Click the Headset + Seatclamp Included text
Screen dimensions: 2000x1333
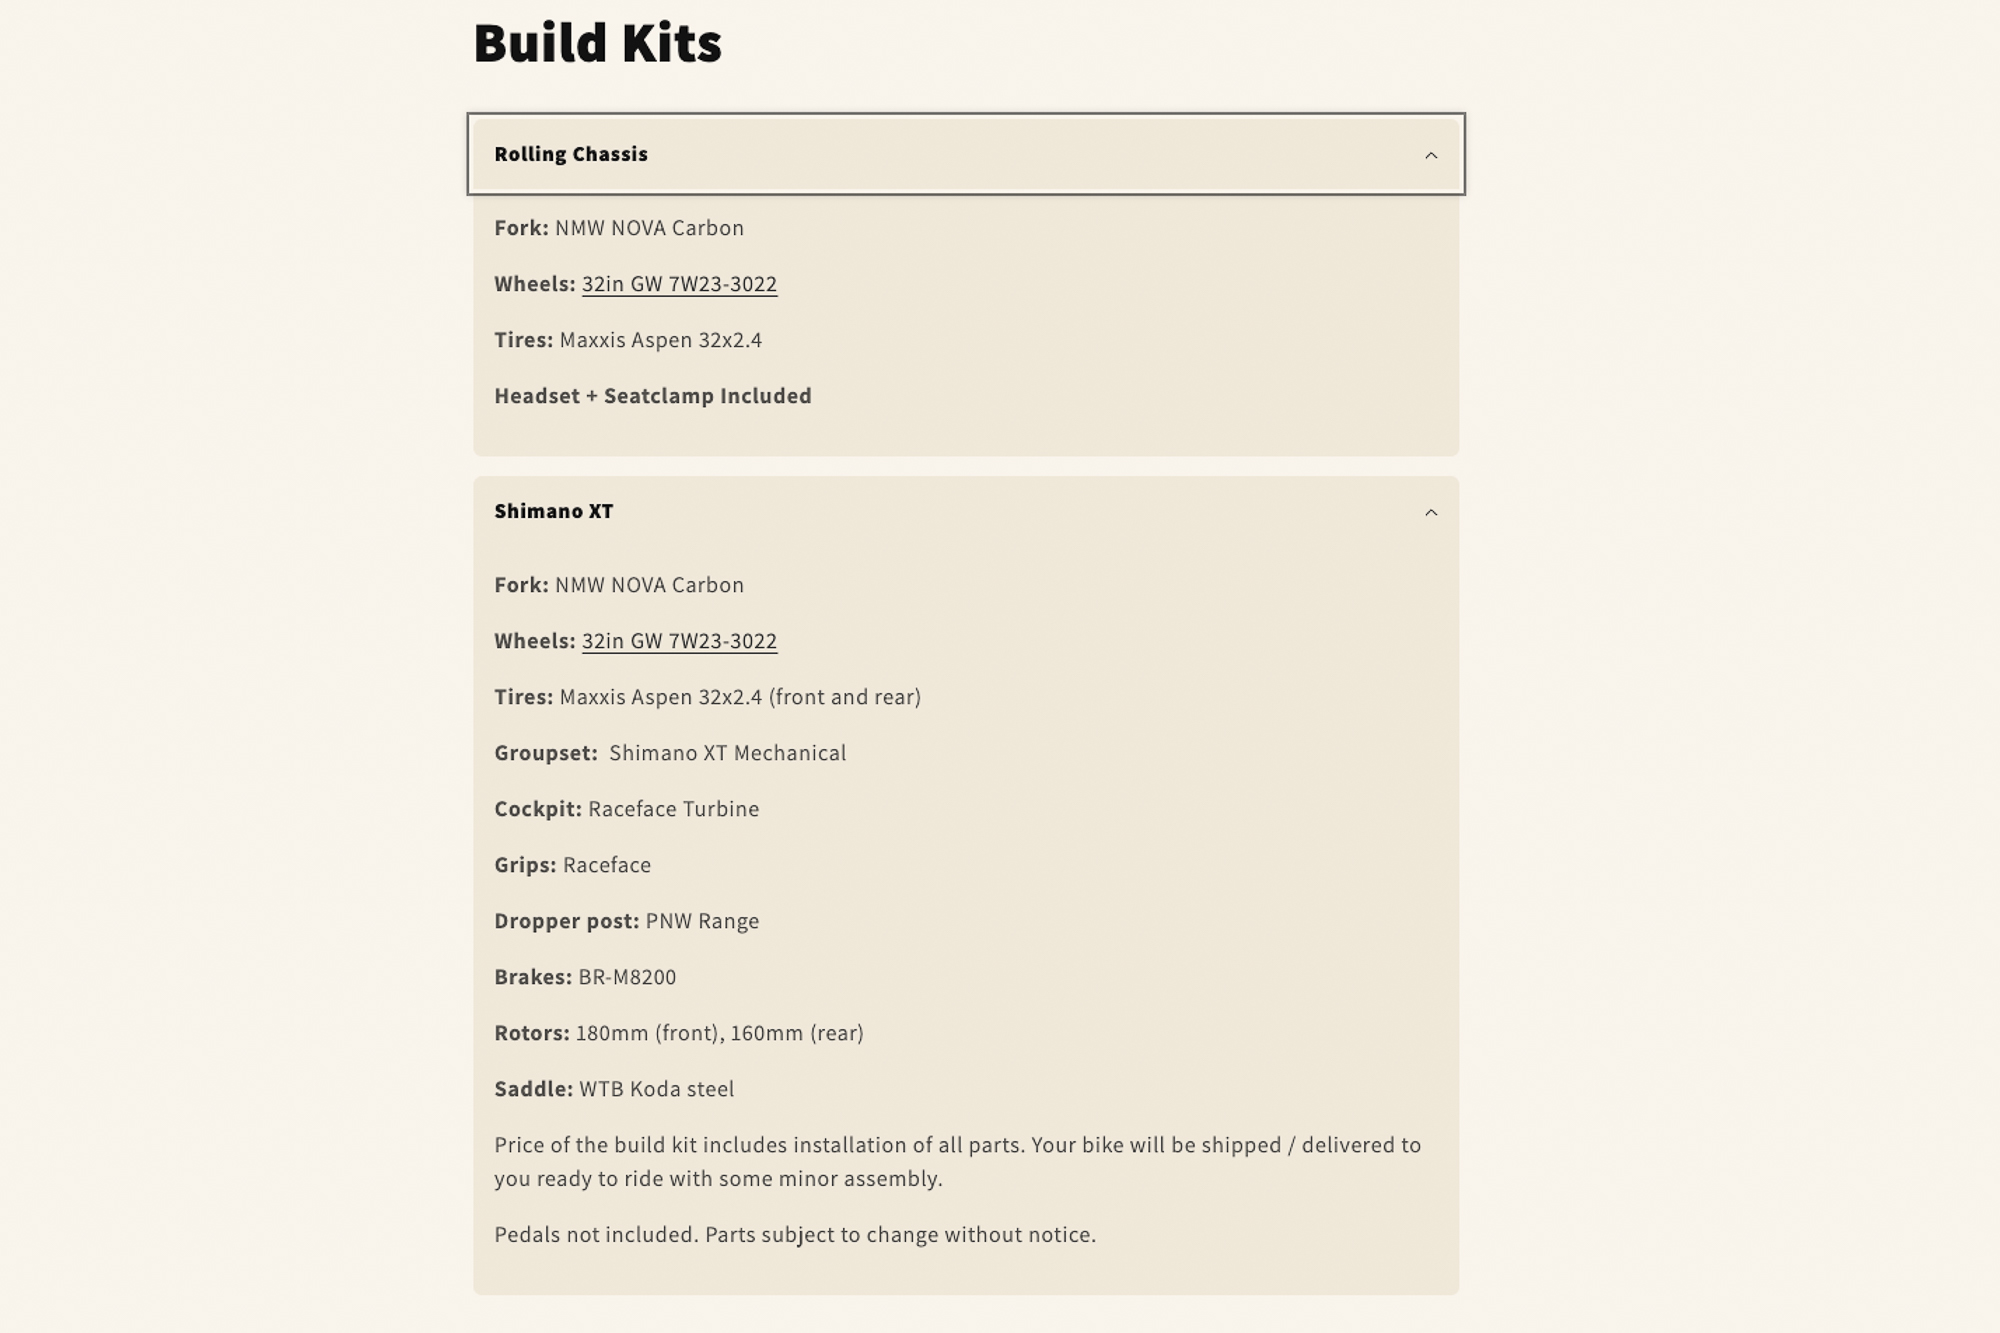653,396
